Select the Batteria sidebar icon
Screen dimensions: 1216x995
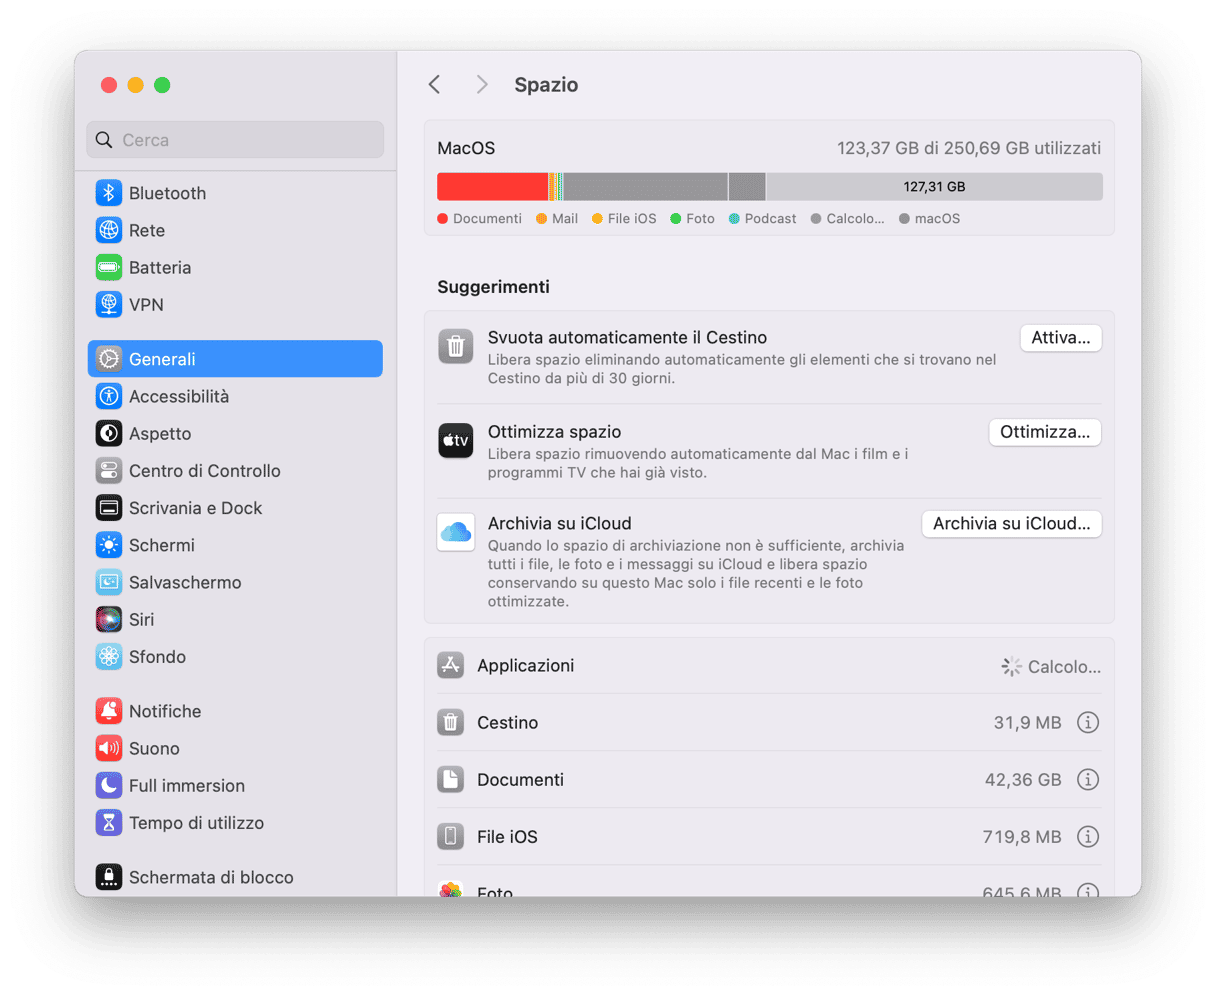click(108, 267)
